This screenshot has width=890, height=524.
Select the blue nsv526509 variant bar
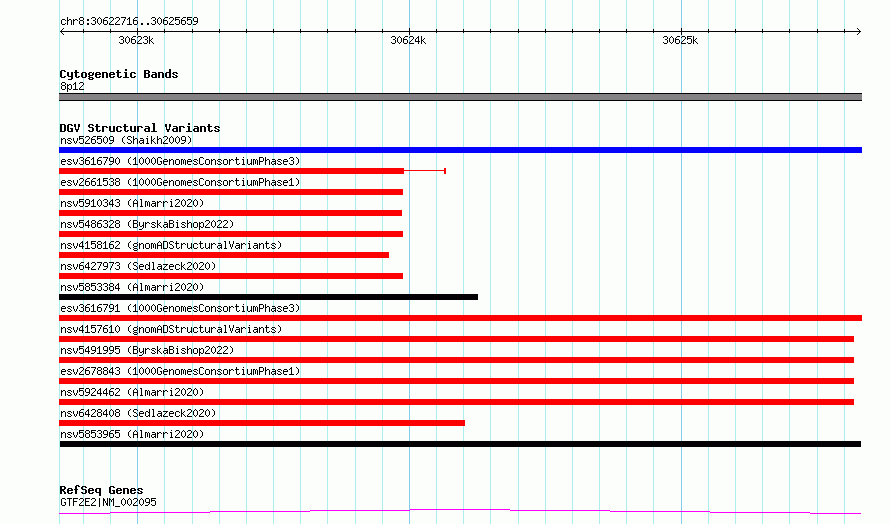[x=460, y=150]
